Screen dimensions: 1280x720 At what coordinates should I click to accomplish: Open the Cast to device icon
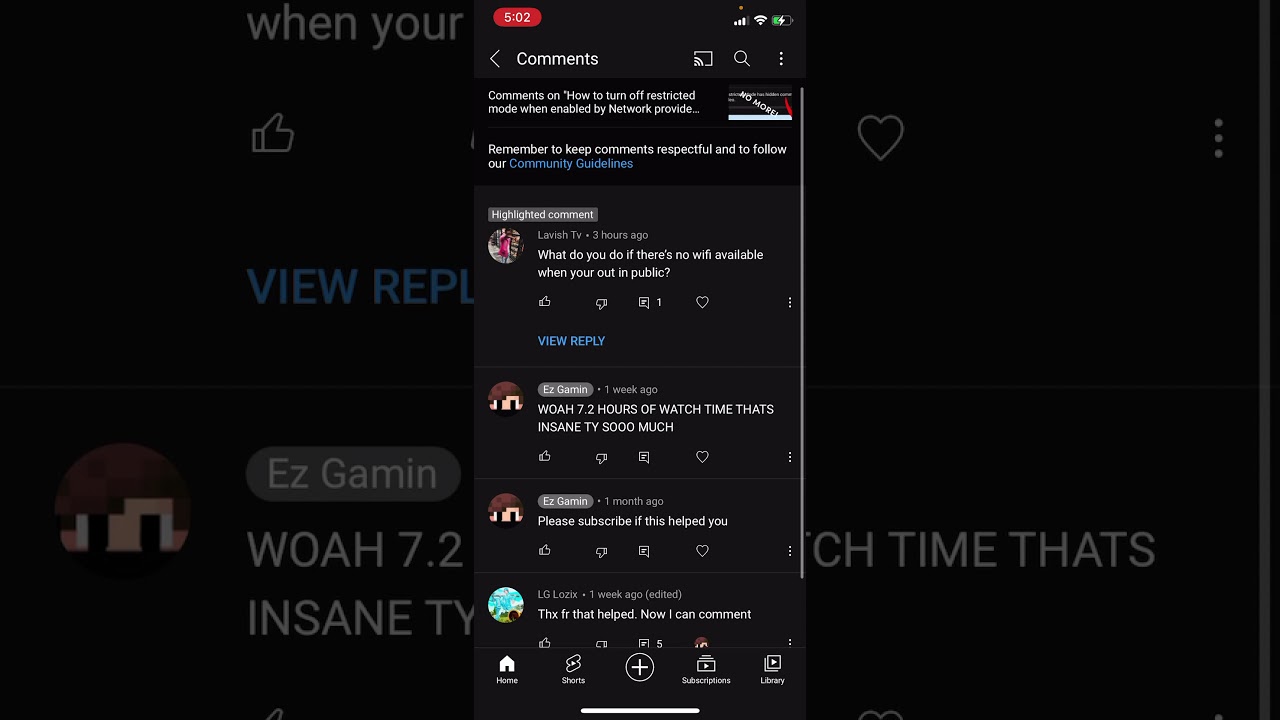tap(703, 59)
